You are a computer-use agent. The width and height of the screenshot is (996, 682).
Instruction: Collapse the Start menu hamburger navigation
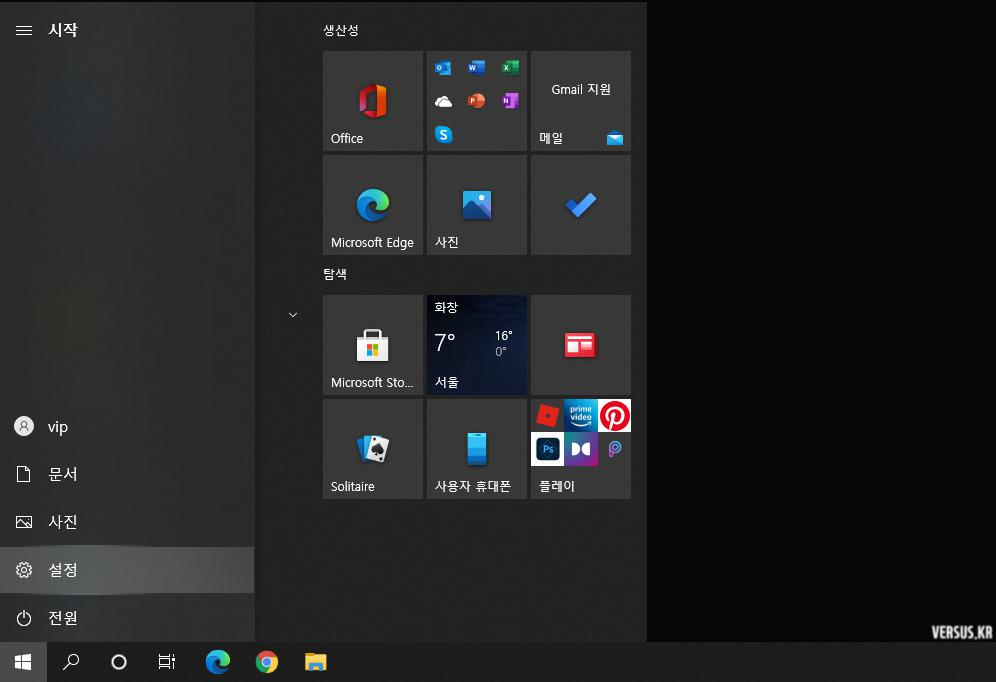click(x=24, y=30)
